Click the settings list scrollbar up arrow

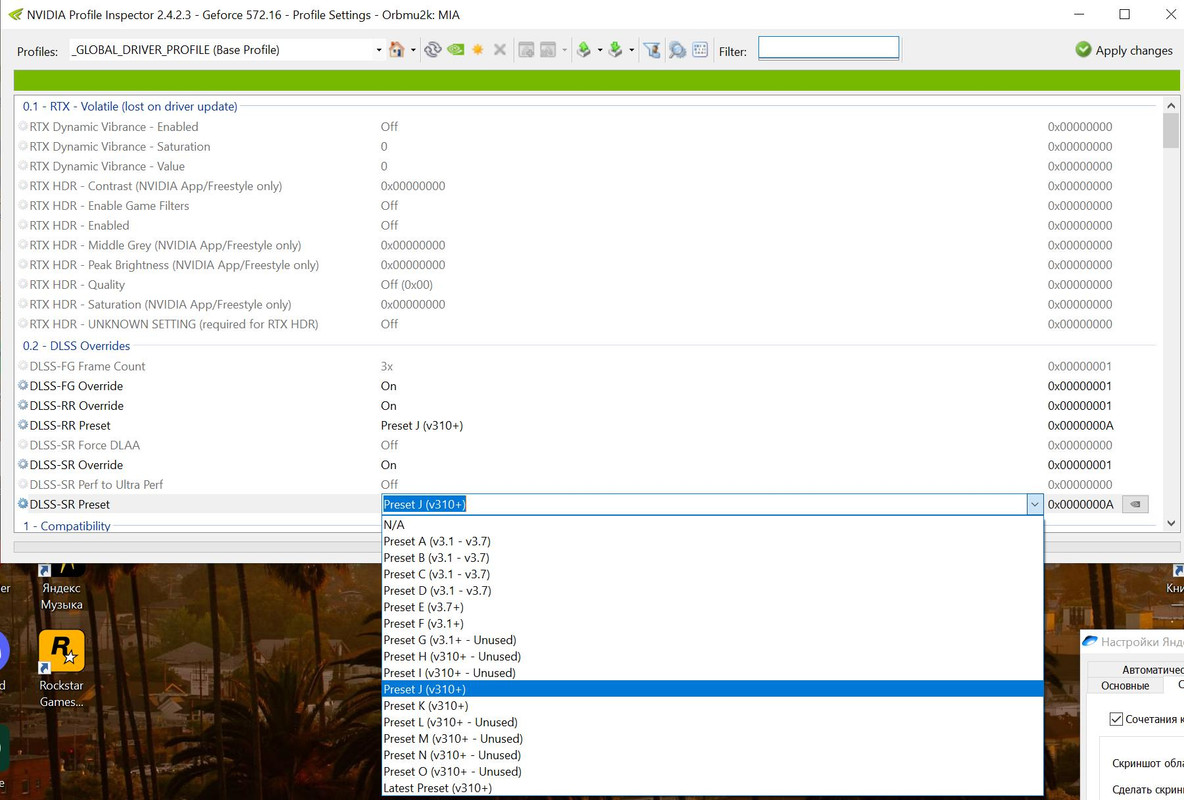[x=1170, y=106]
